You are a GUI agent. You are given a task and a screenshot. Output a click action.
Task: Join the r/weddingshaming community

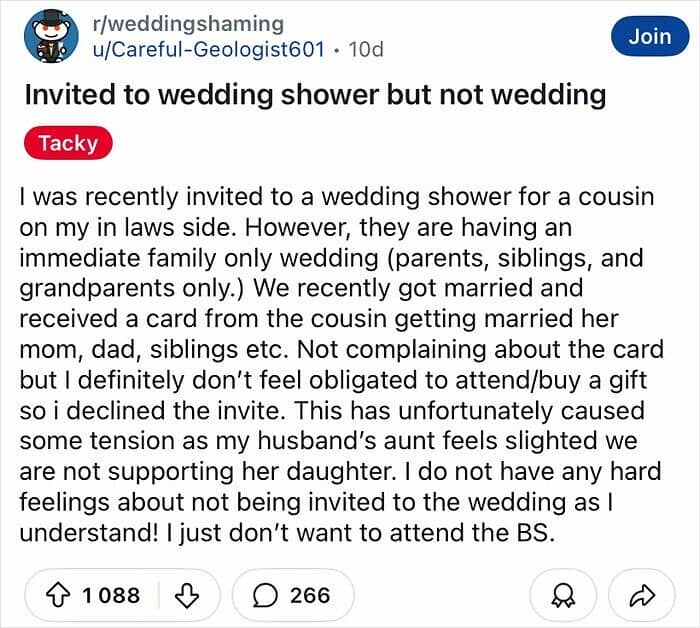(x=650, y=36)
